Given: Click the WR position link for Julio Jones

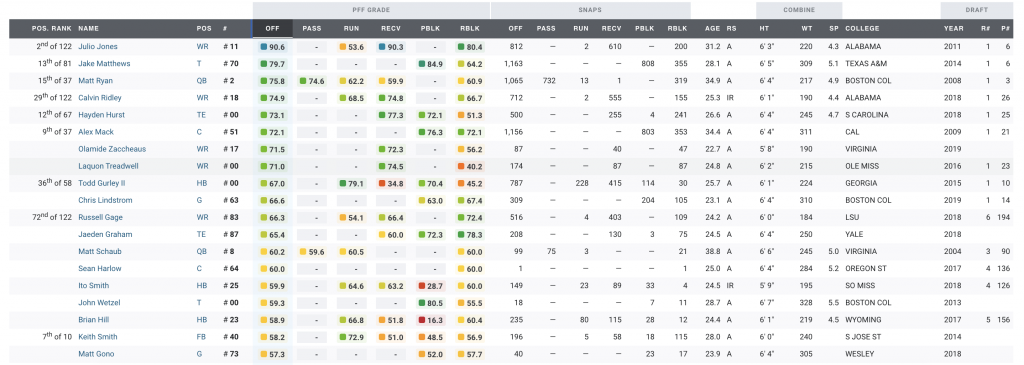Looking at the screenshot, I should click(202, 47).
